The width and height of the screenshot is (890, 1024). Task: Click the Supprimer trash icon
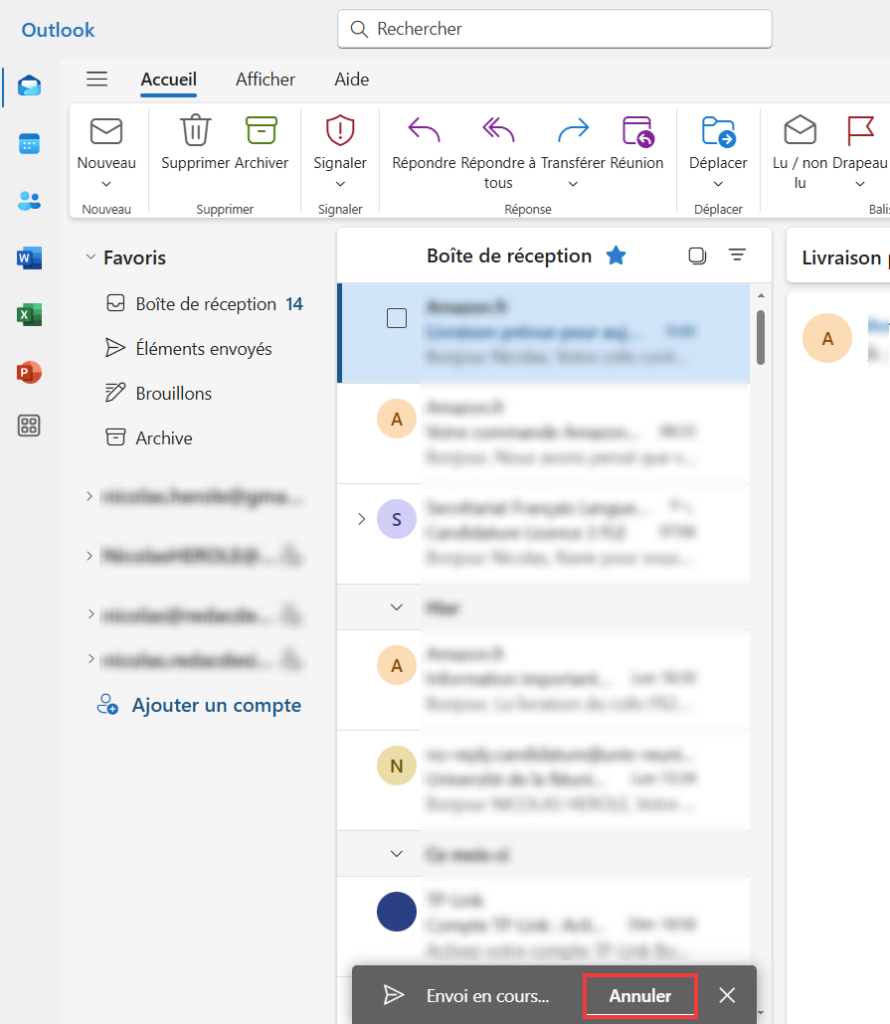tap(195, 131)
